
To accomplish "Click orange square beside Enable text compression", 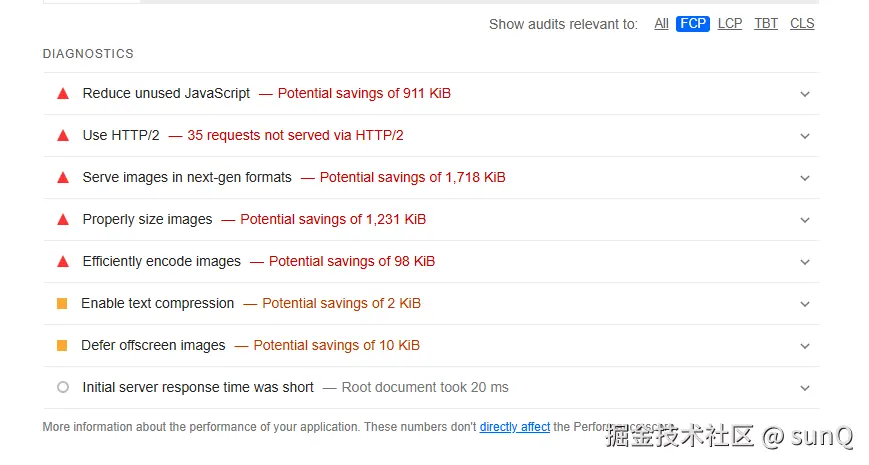I will click(x=62, y=304).
